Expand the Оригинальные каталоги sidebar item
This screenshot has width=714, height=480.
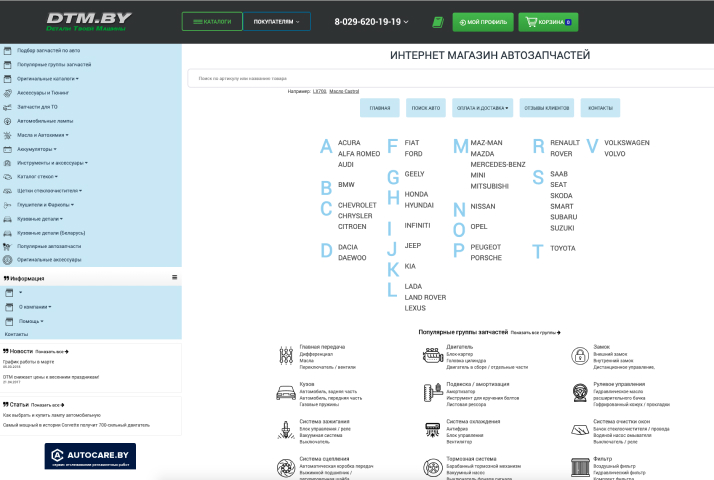click(x=48, y=78)
